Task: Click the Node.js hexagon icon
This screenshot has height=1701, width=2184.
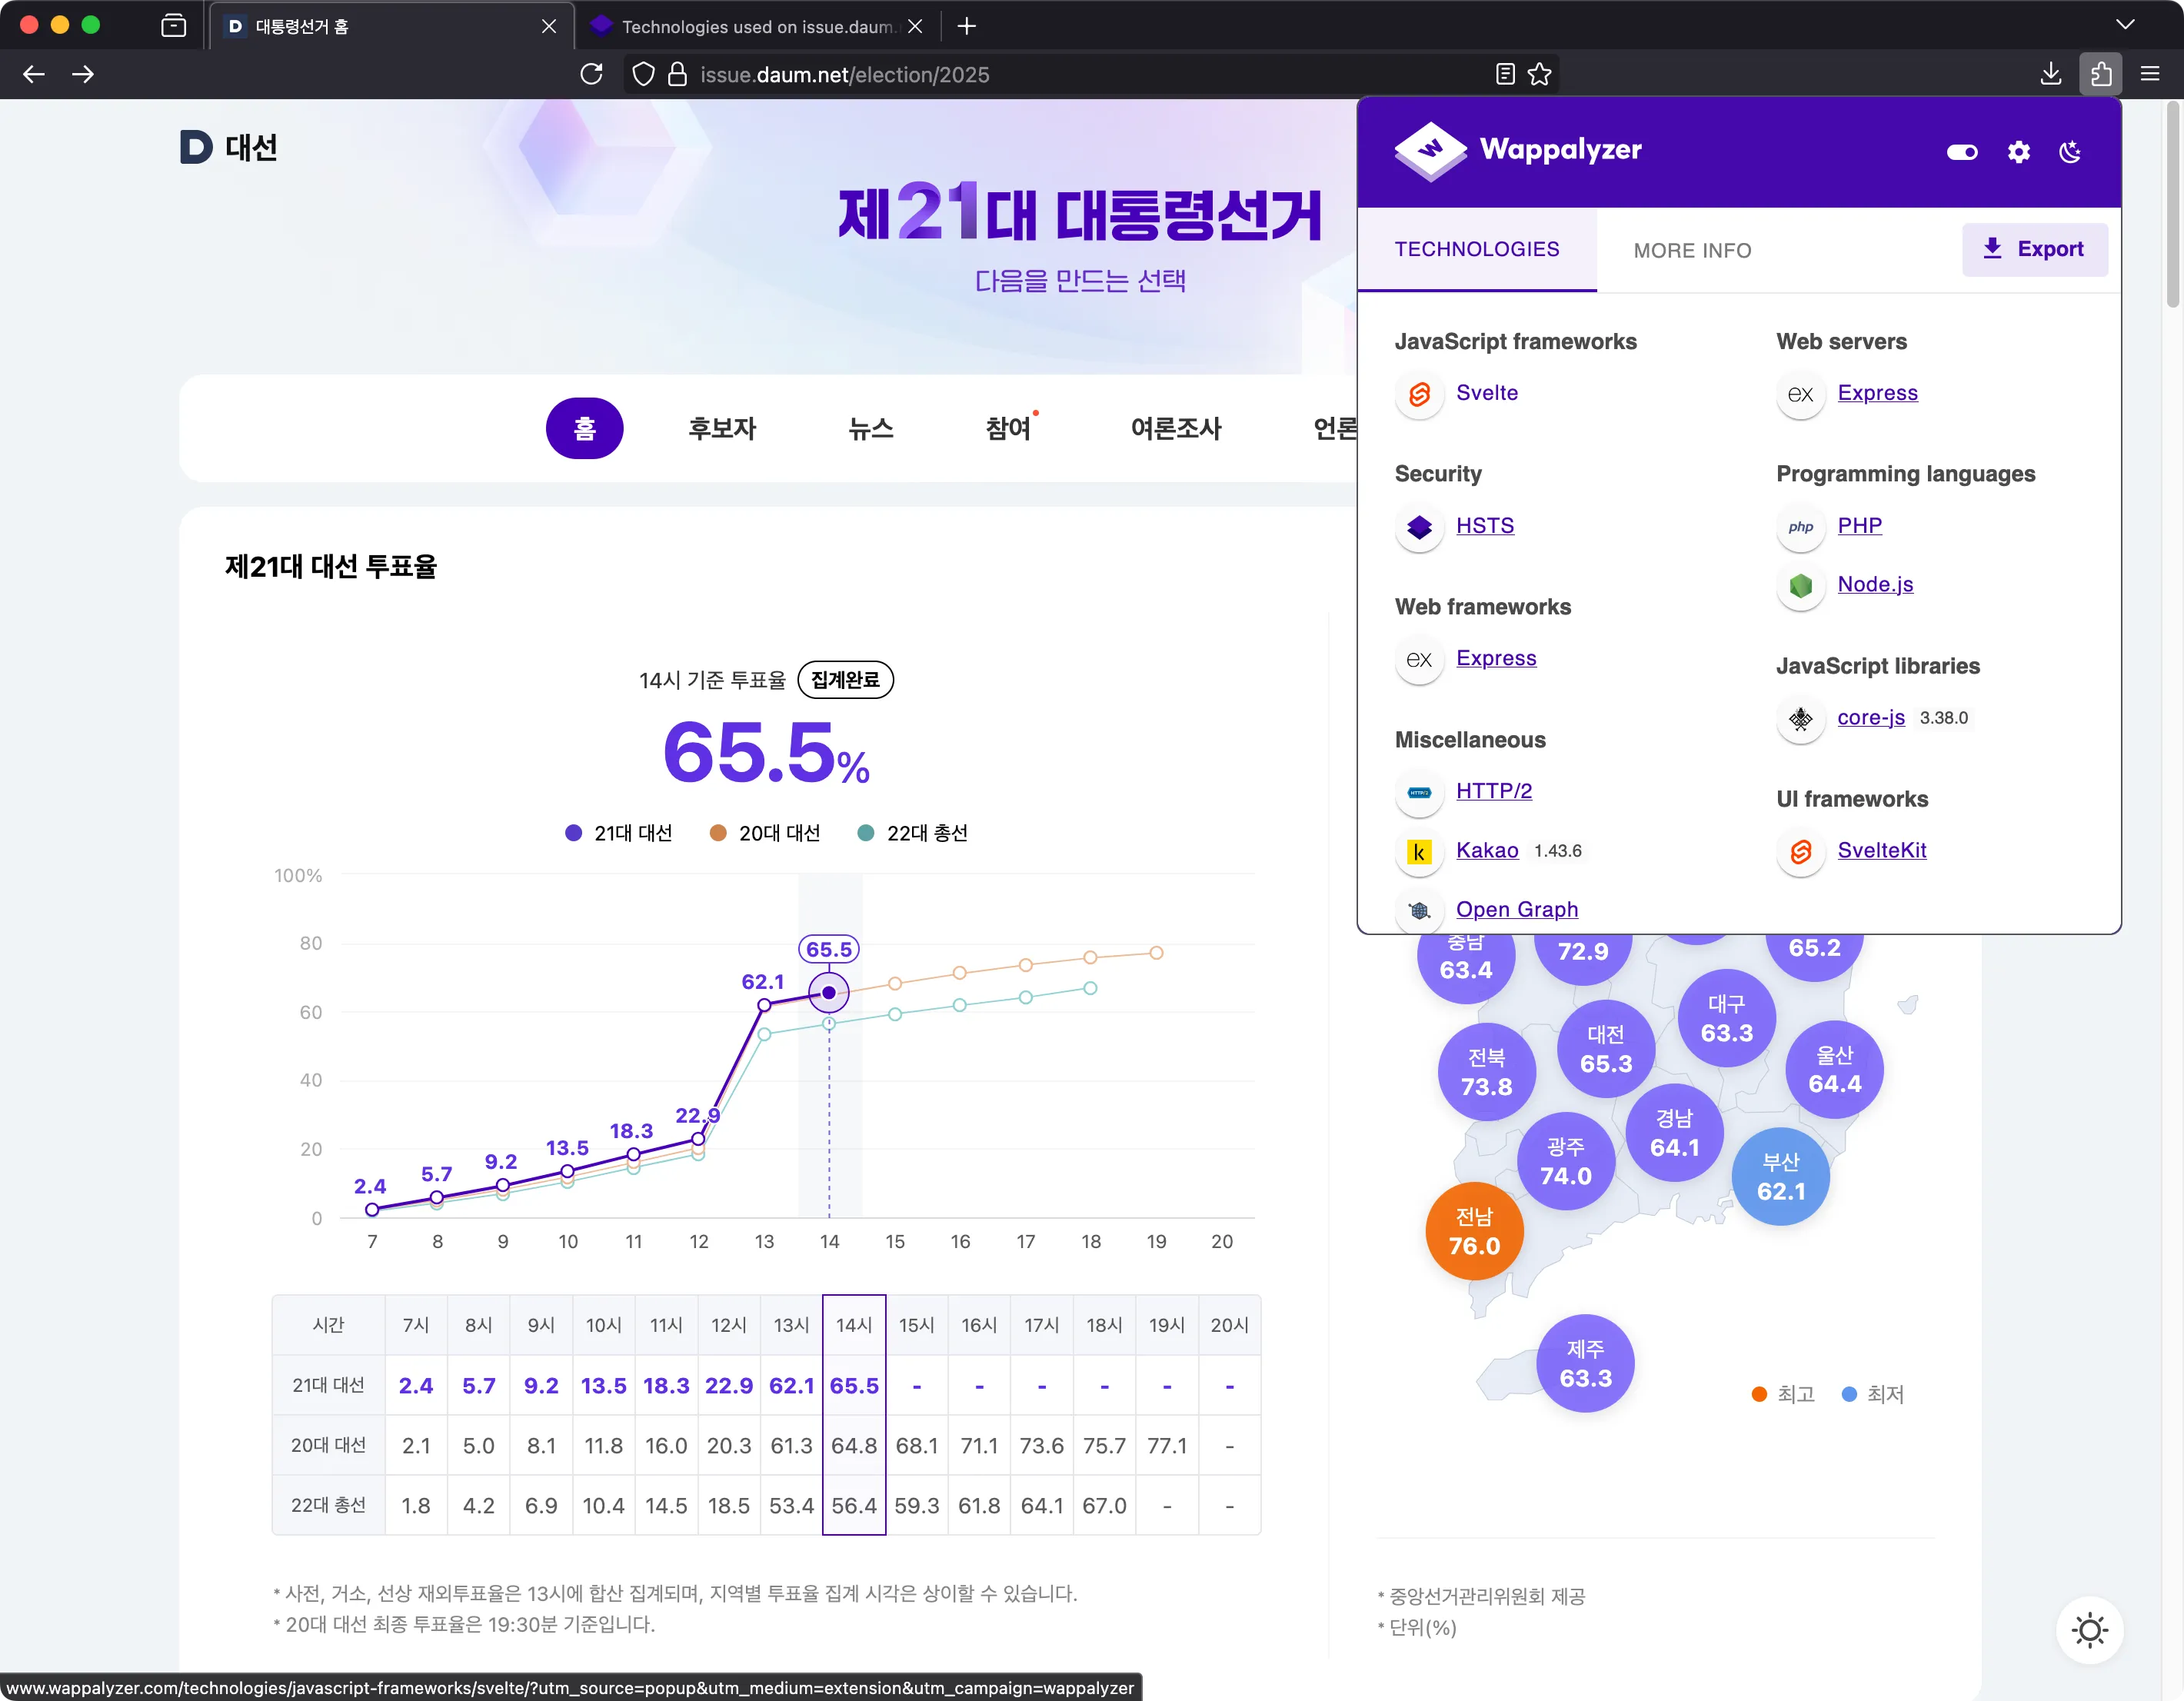Action: point(1800,586)
